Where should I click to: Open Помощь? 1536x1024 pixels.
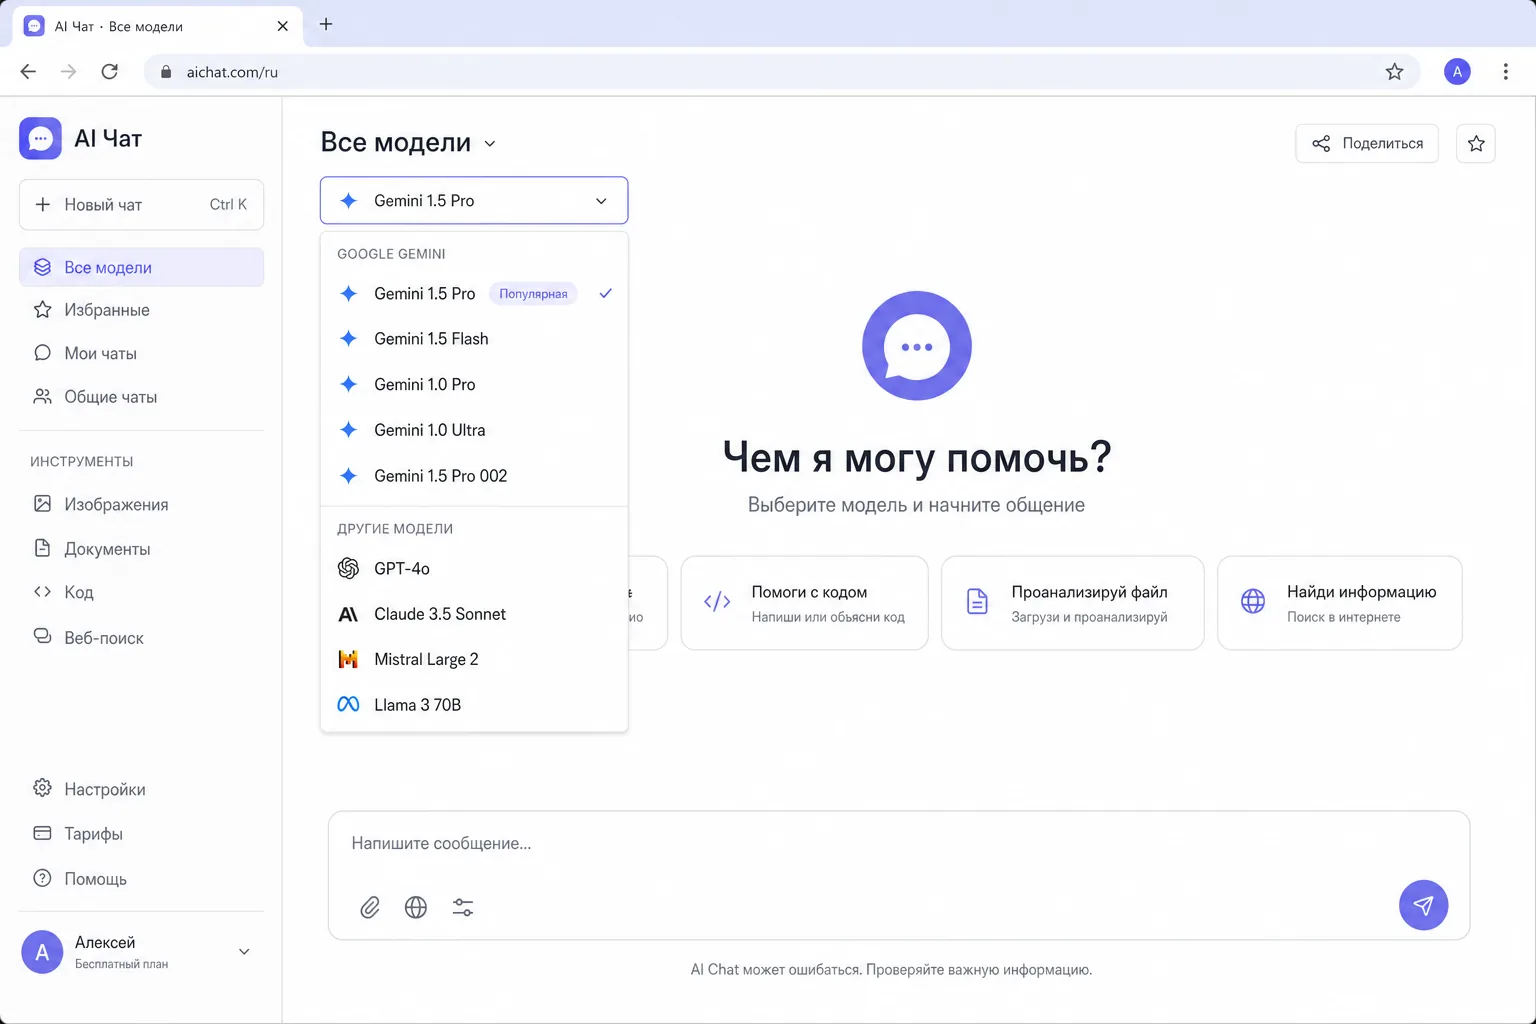(141, 879)
